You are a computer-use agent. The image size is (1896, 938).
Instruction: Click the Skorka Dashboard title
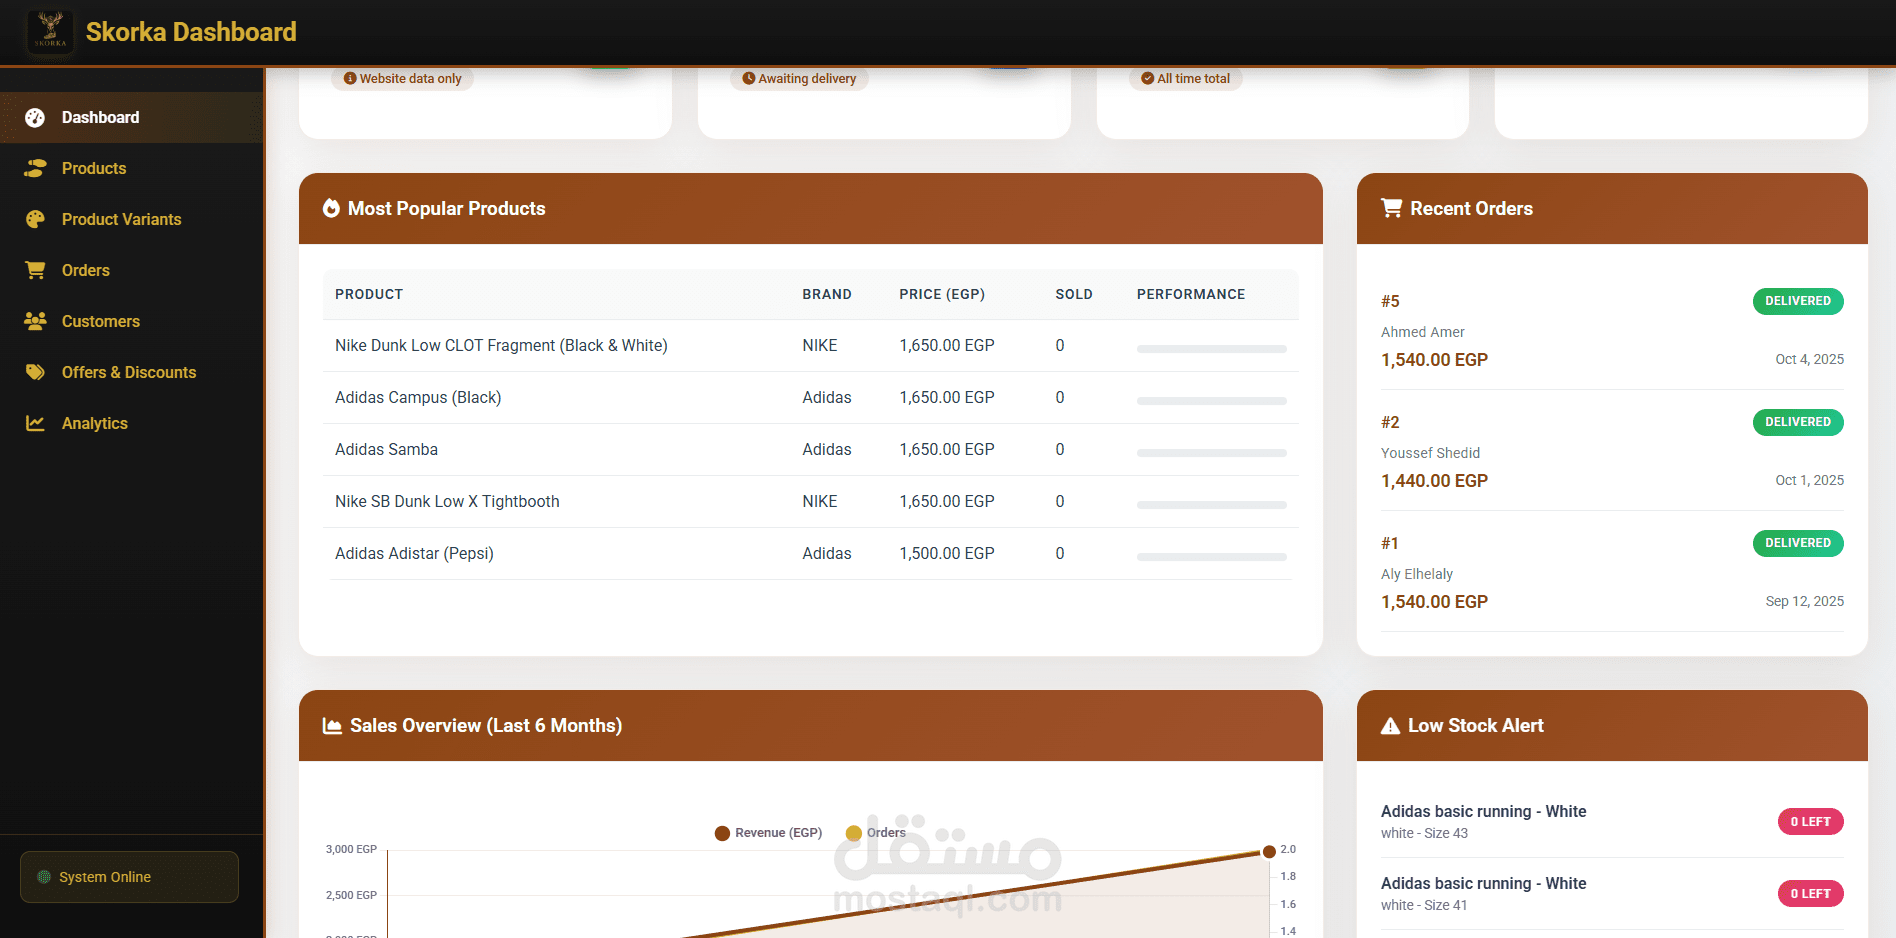(191, 32)
